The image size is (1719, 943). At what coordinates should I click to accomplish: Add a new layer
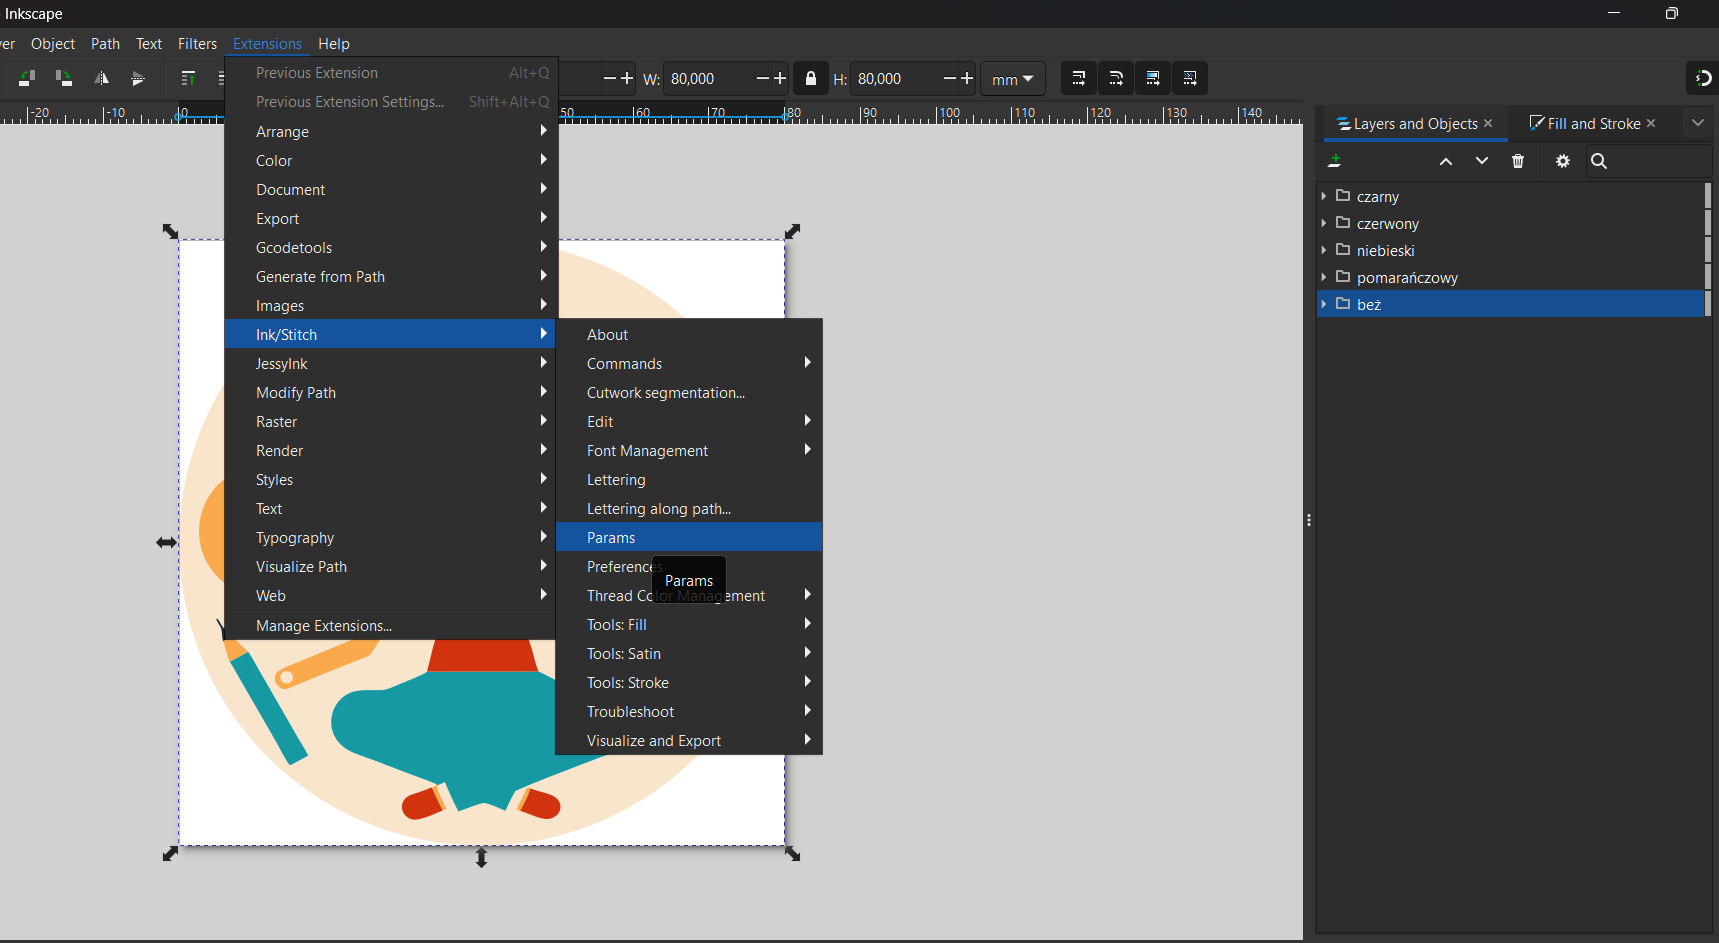coord(1334,161)
